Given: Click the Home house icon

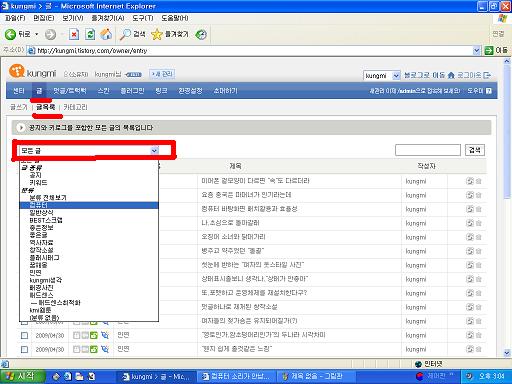Looking at the screenshot, I should 106,34.
